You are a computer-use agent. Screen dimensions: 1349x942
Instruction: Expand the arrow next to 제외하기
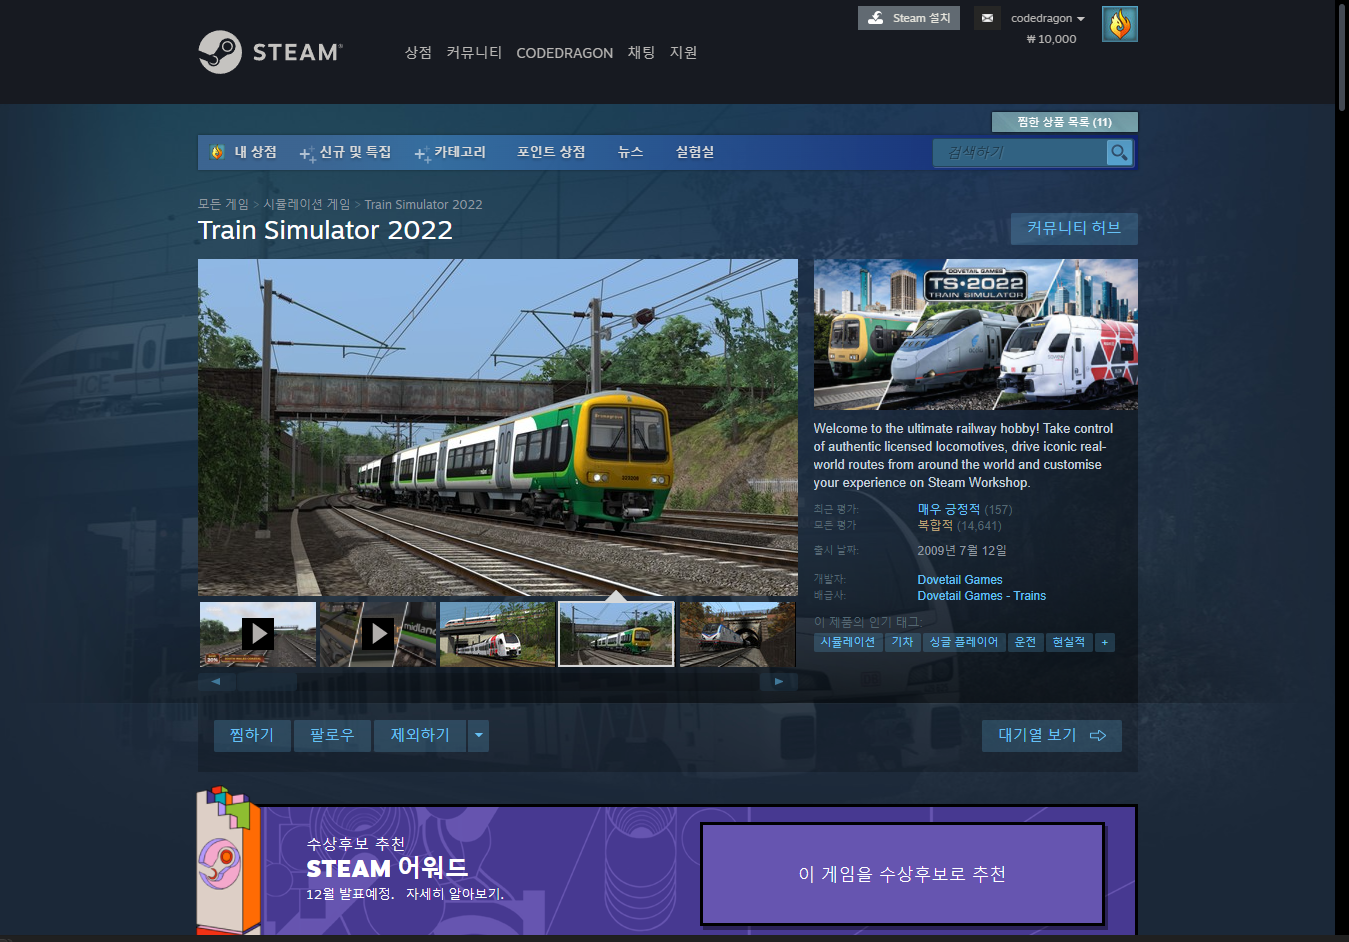pyautogui.click(x=478, y=735)
